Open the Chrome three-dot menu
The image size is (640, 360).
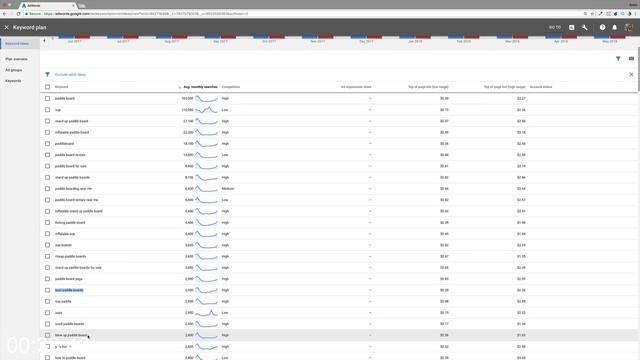[x=636, y=13]
